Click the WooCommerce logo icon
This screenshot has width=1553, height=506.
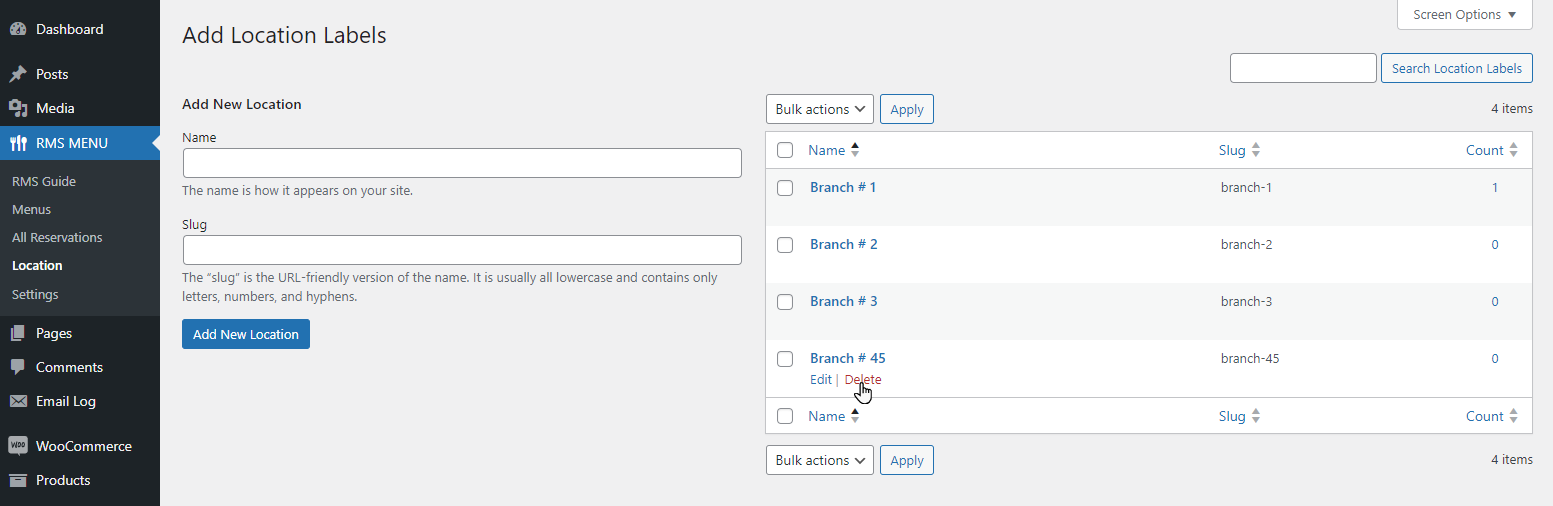tap(18, 446)
